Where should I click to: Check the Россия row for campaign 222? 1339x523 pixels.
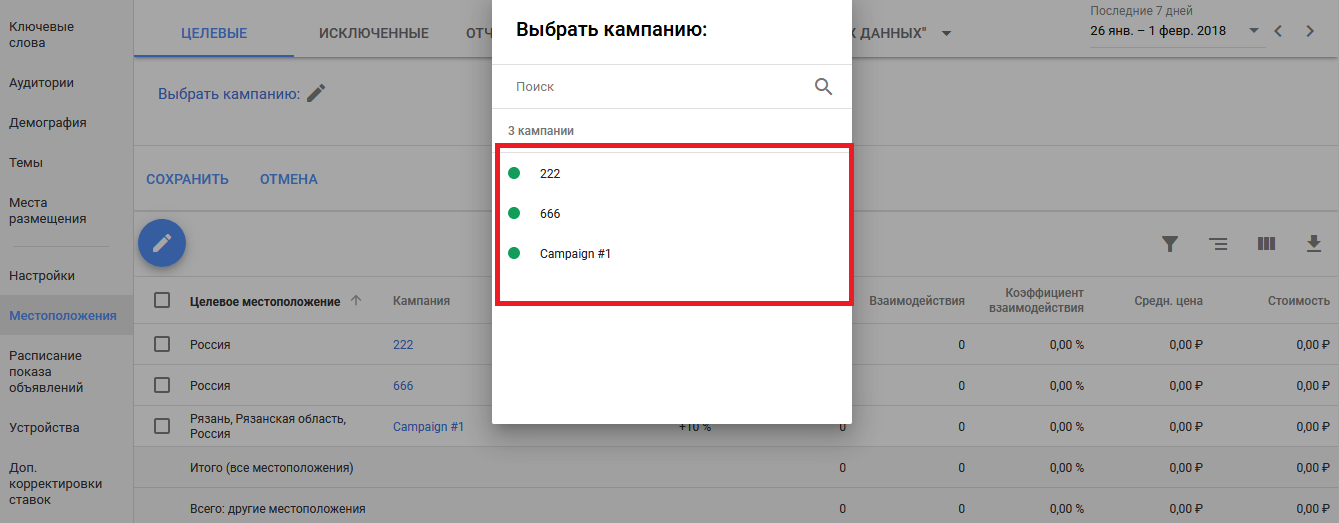point(162,344)
